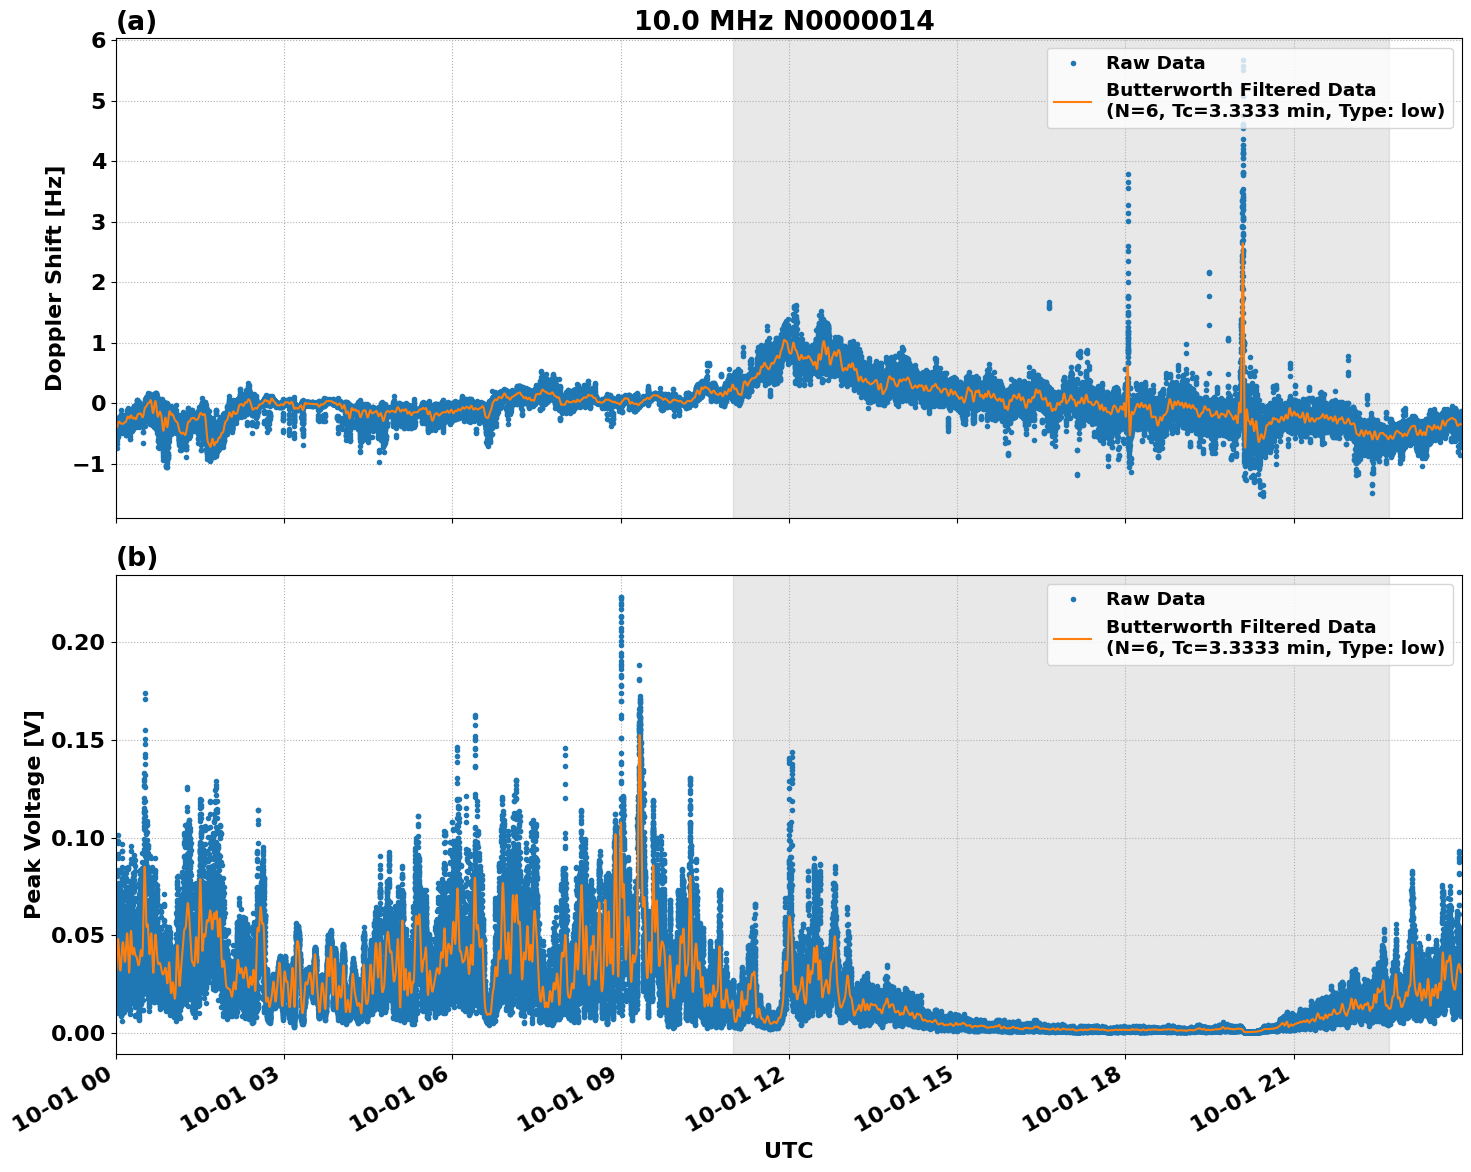
Task: Click the "0.05" tick on the Peak Voltage axis
Action: point(78,936)
